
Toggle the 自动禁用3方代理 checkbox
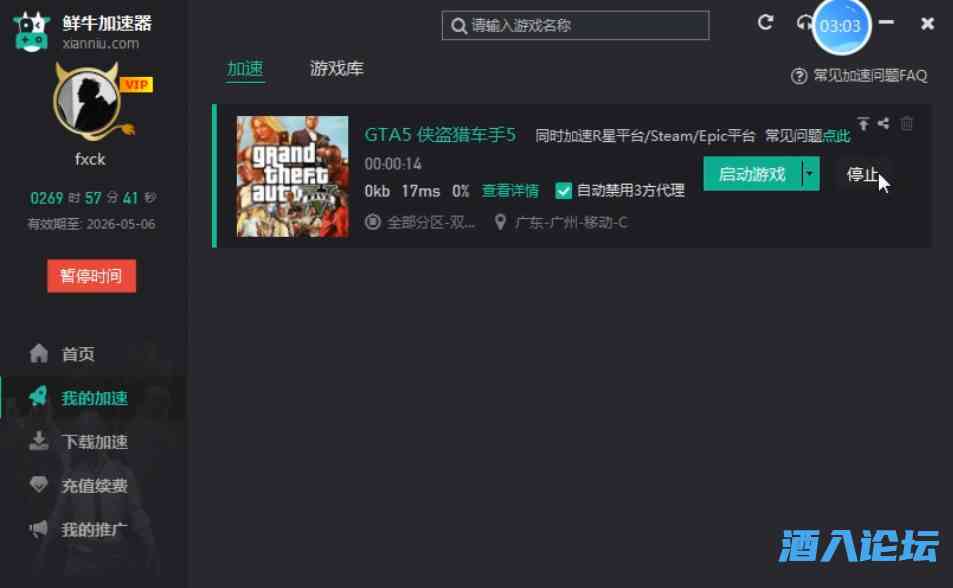565,190
